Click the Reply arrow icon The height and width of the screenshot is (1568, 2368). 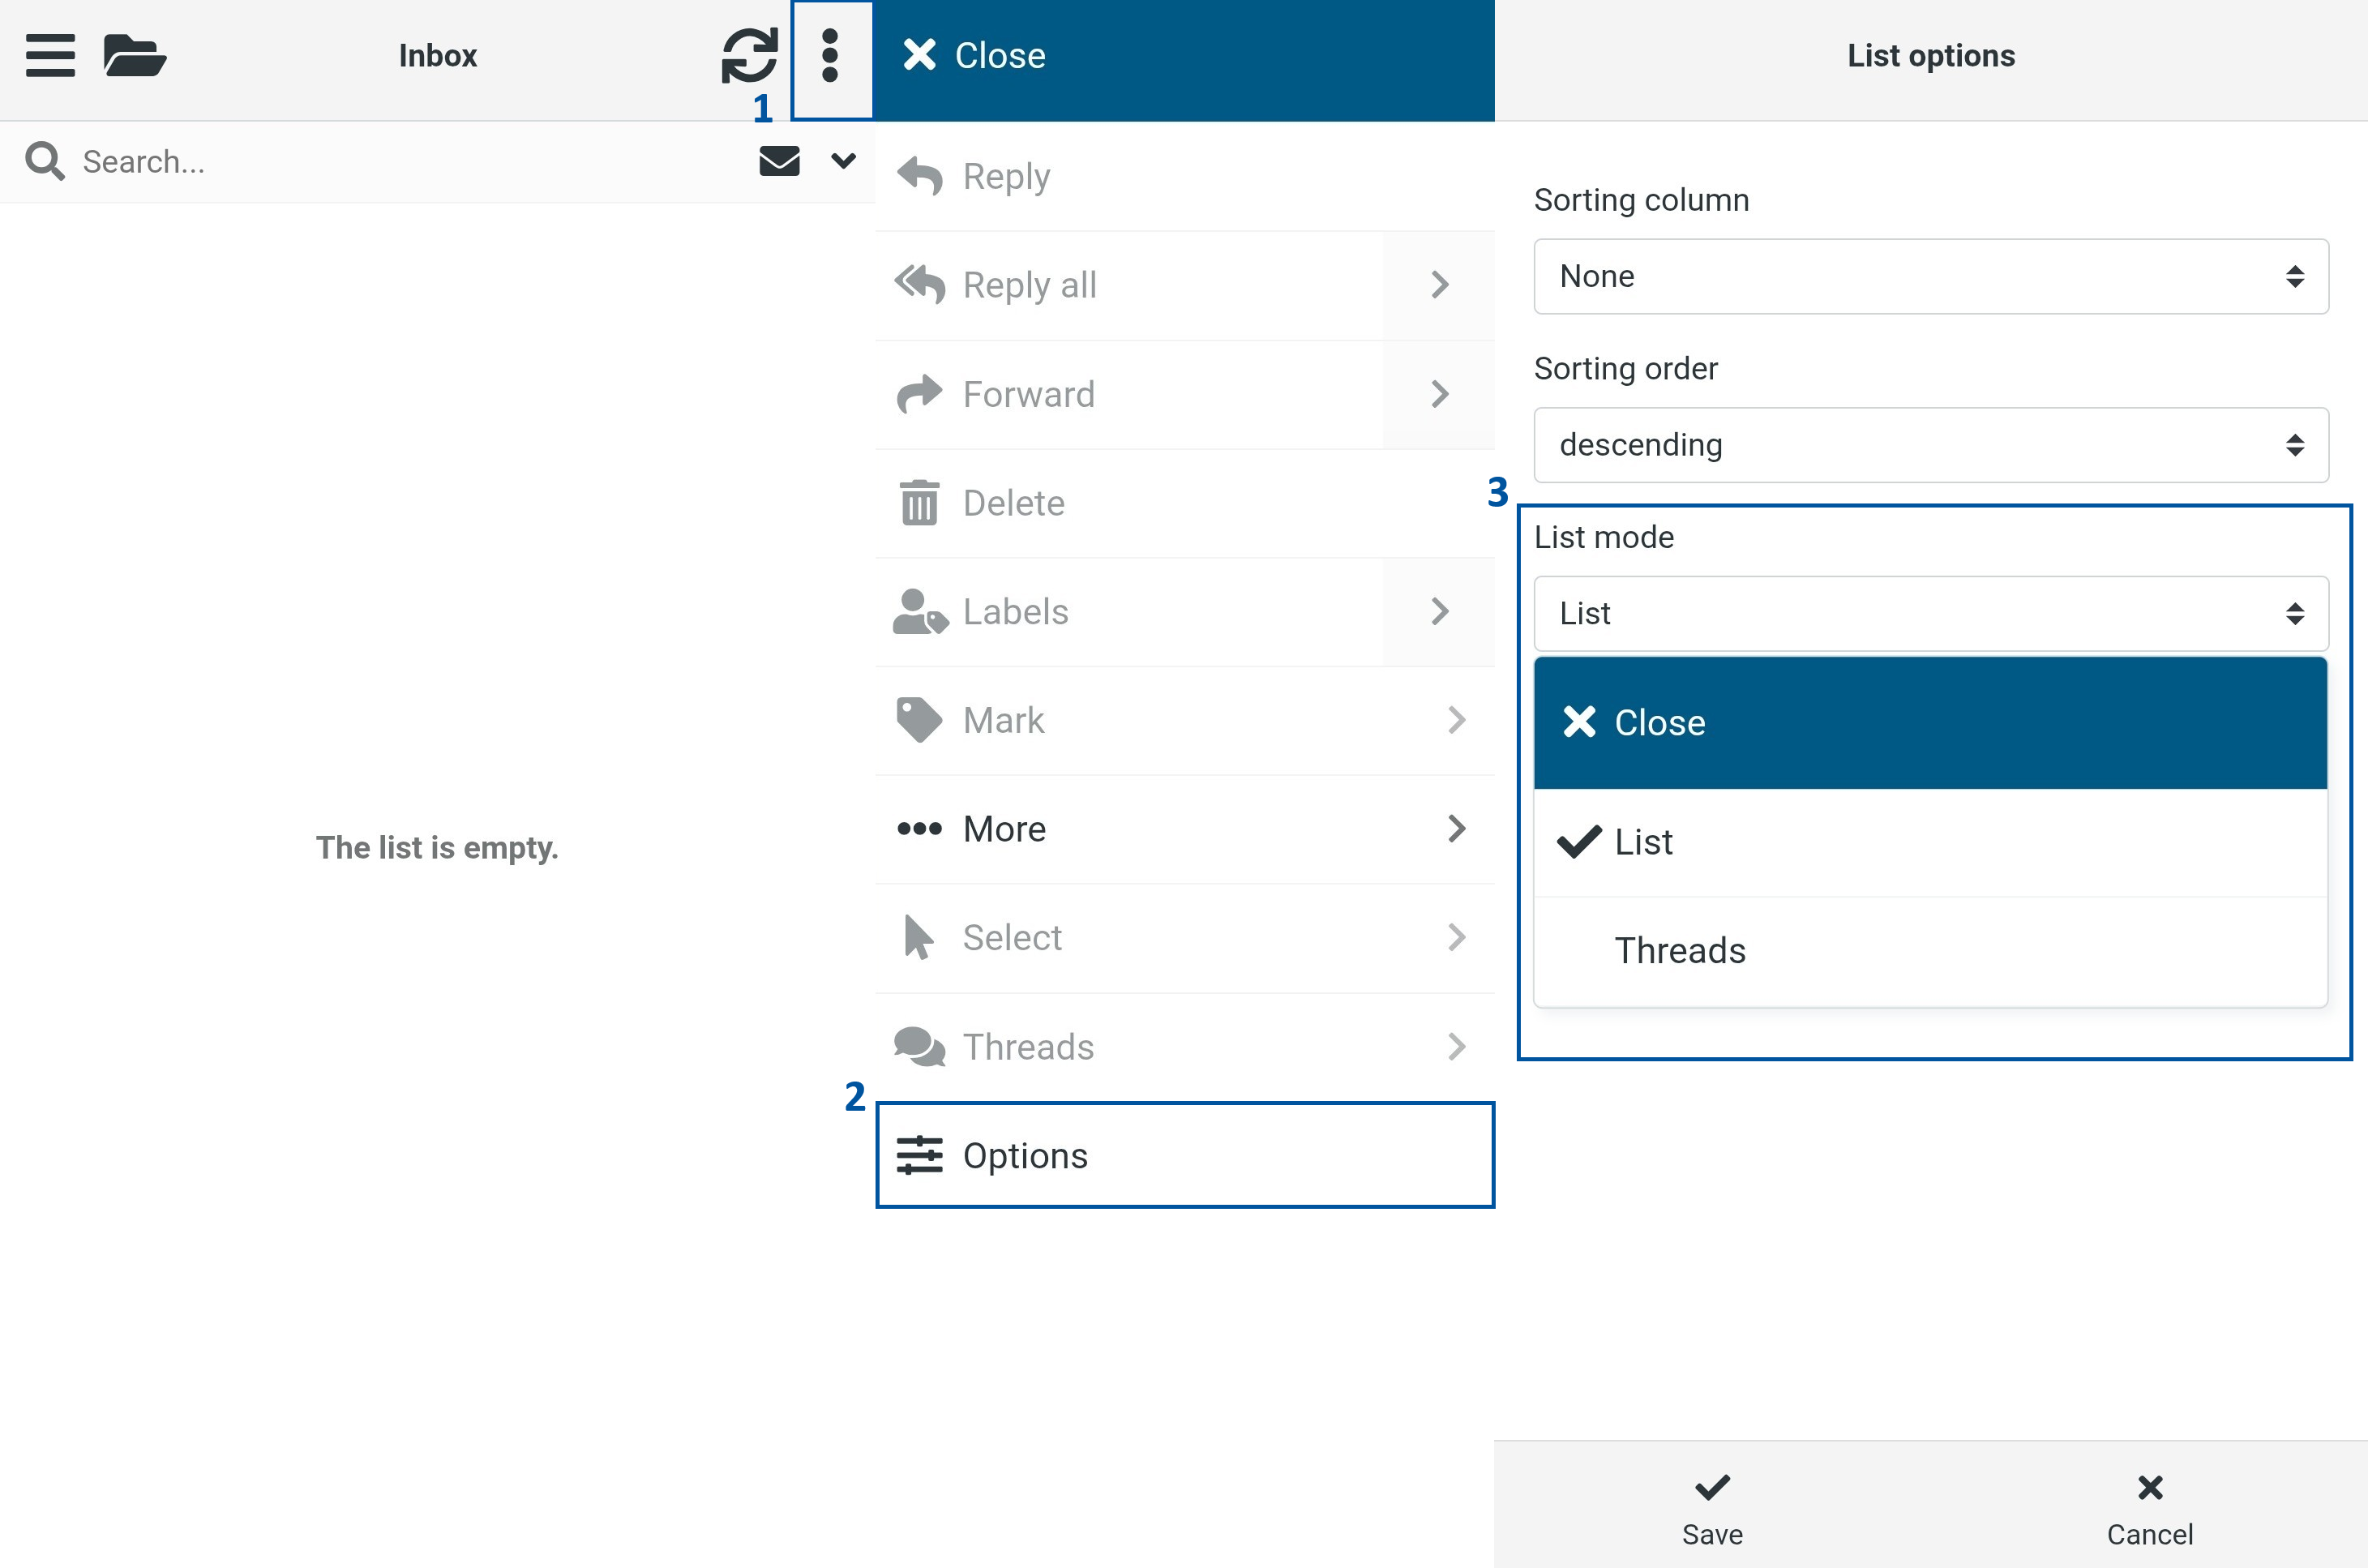919,176
